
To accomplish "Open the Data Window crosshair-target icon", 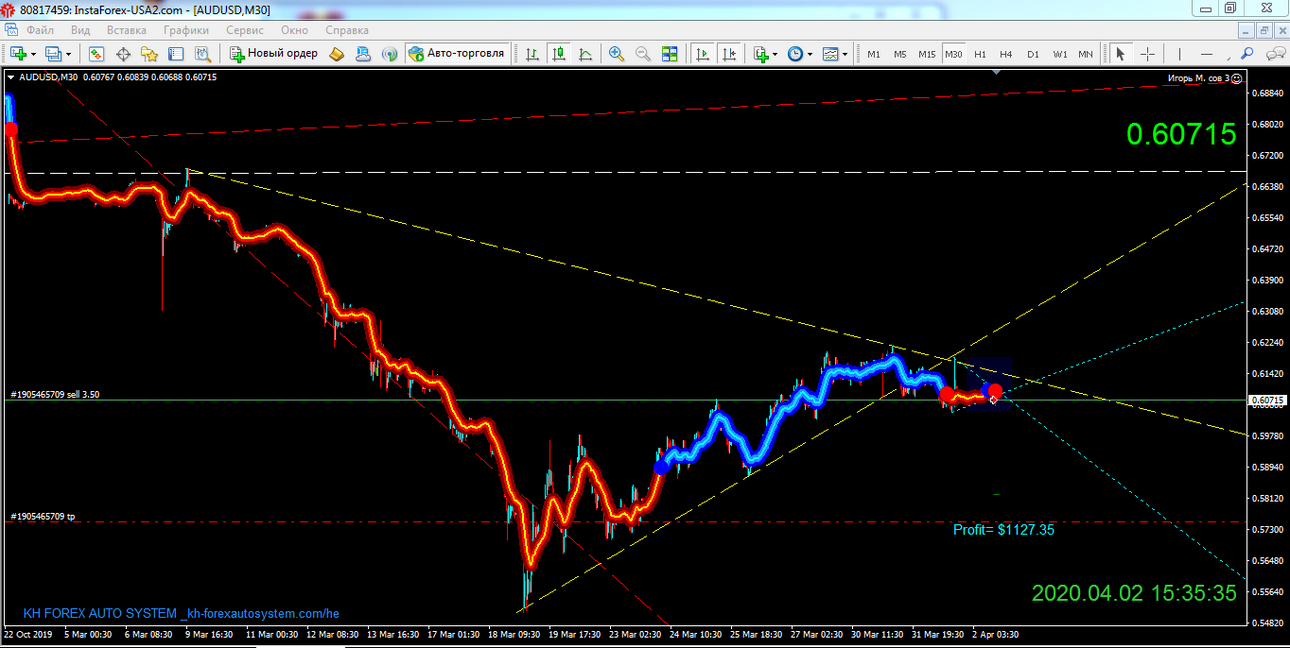I will coord(124,53).
